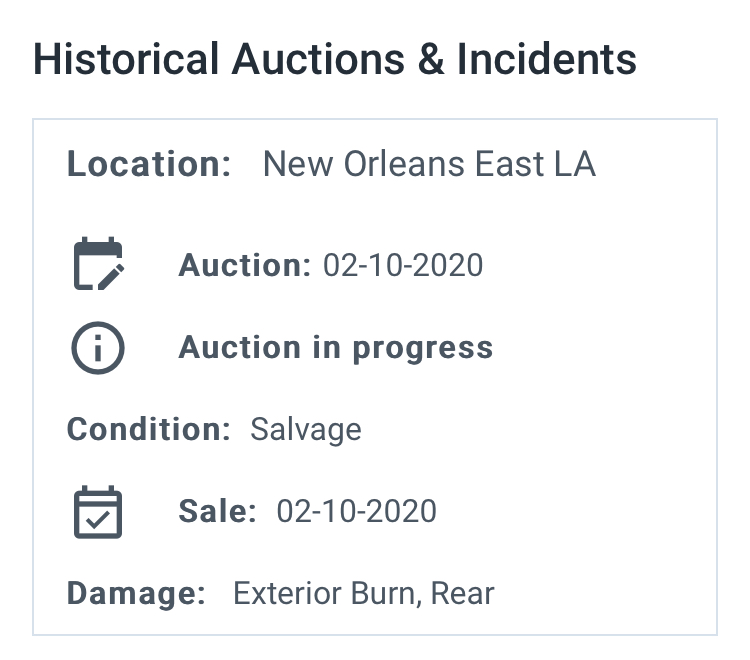Image resolution: width=750 pixels, height=660 pixels.
Task: Select the Location label
Action: point(149,164)
